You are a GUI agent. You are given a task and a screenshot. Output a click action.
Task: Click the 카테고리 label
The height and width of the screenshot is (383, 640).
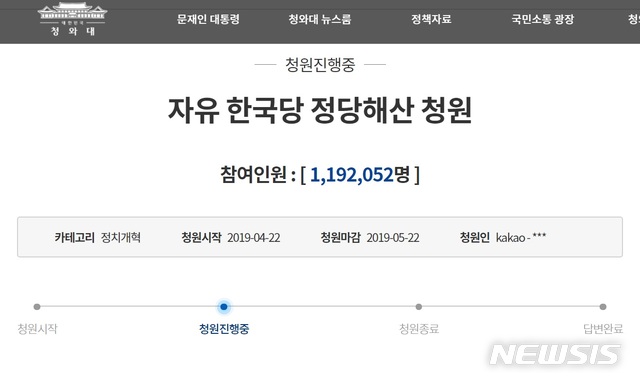click(75, 238)
